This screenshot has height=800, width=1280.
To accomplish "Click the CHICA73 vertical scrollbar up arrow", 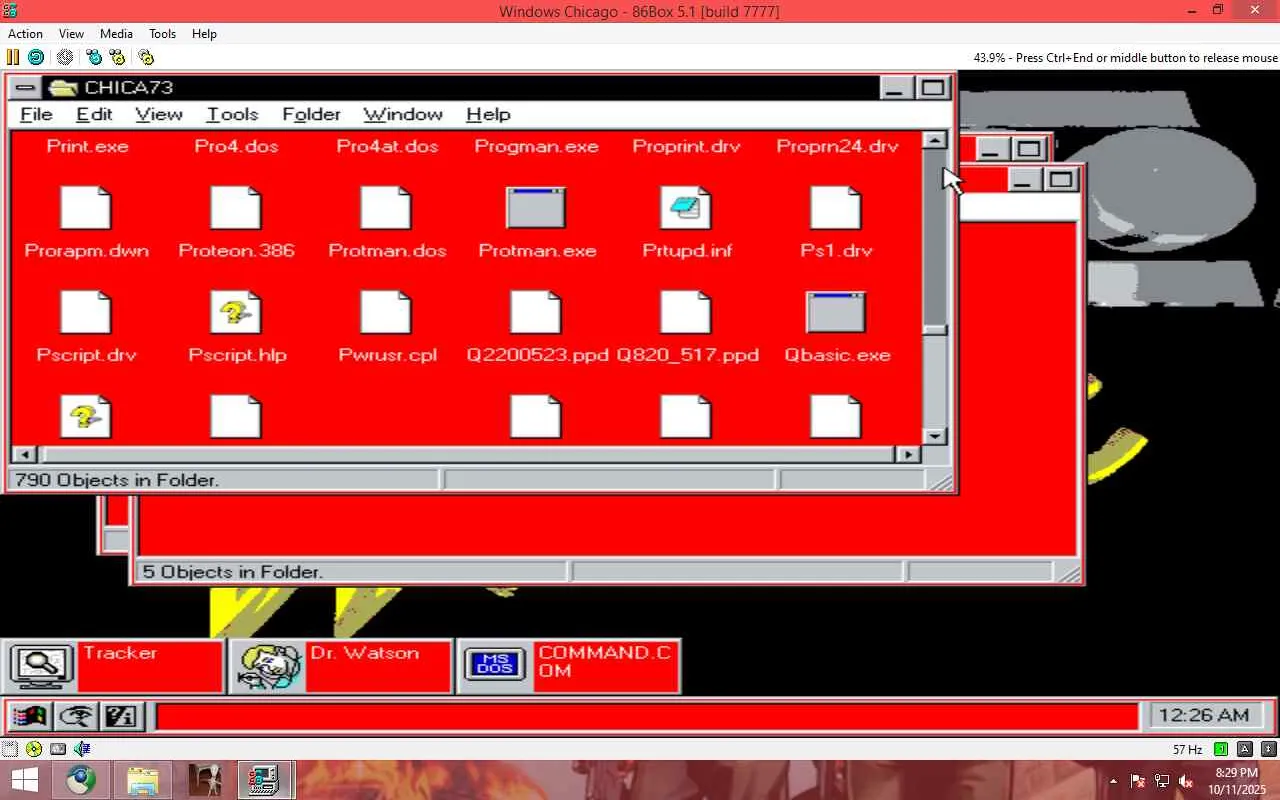I will (935, 141).
